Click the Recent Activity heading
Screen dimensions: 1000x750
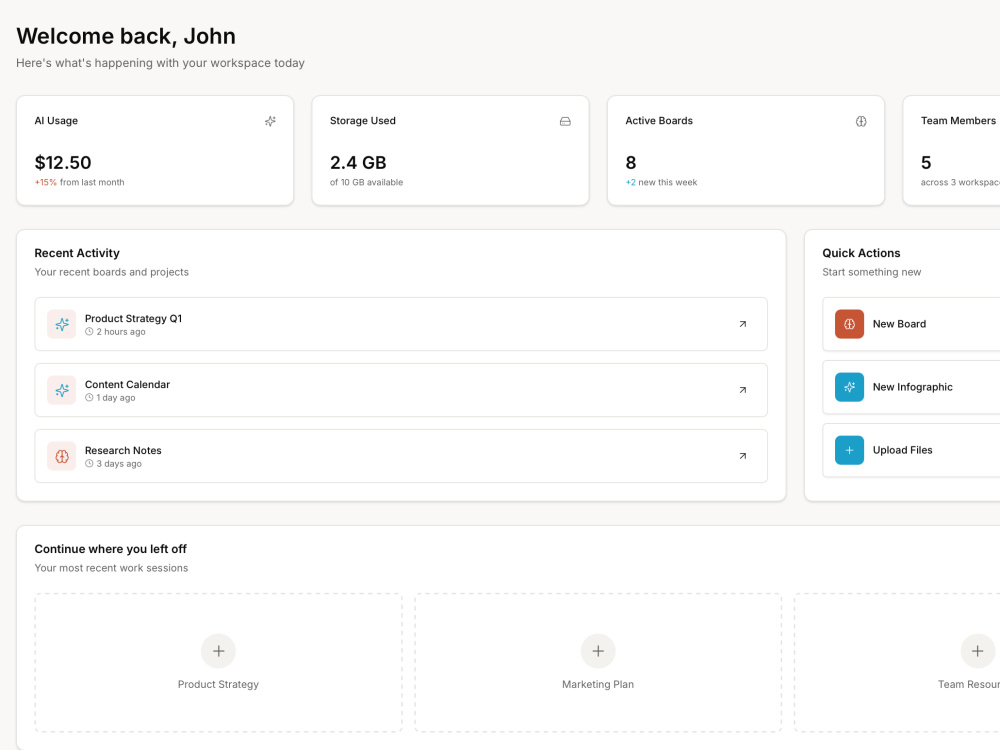pyautogui.click(x=77, y=253)
